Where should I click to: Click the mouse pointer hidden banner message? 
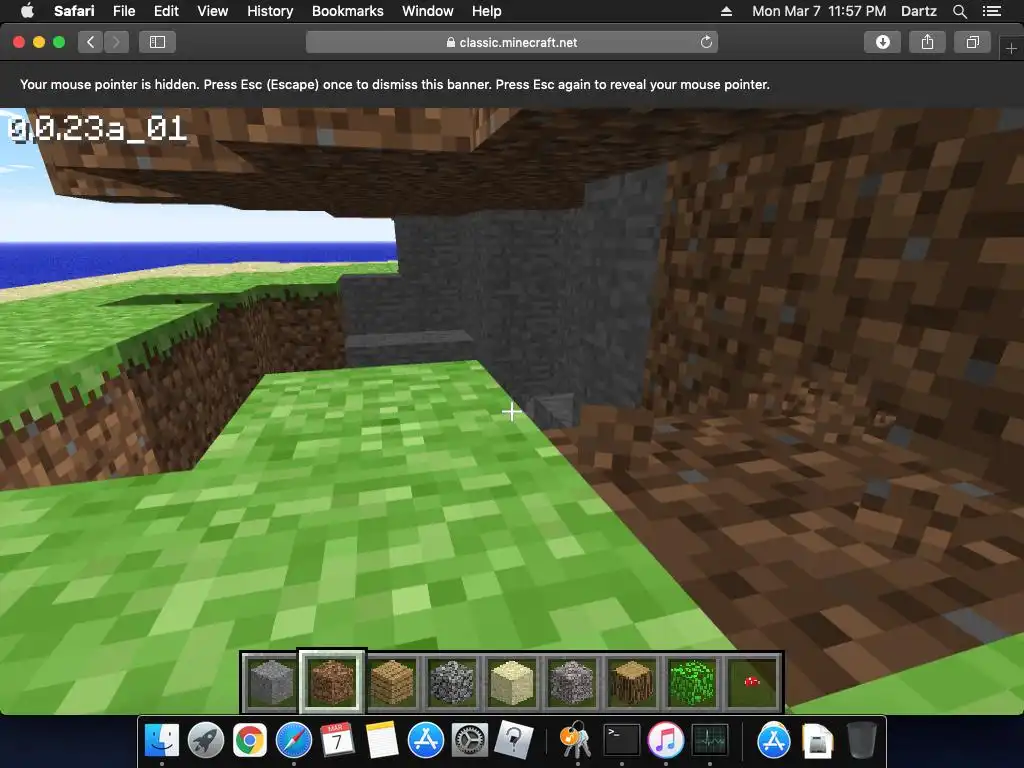pos(394,84)
